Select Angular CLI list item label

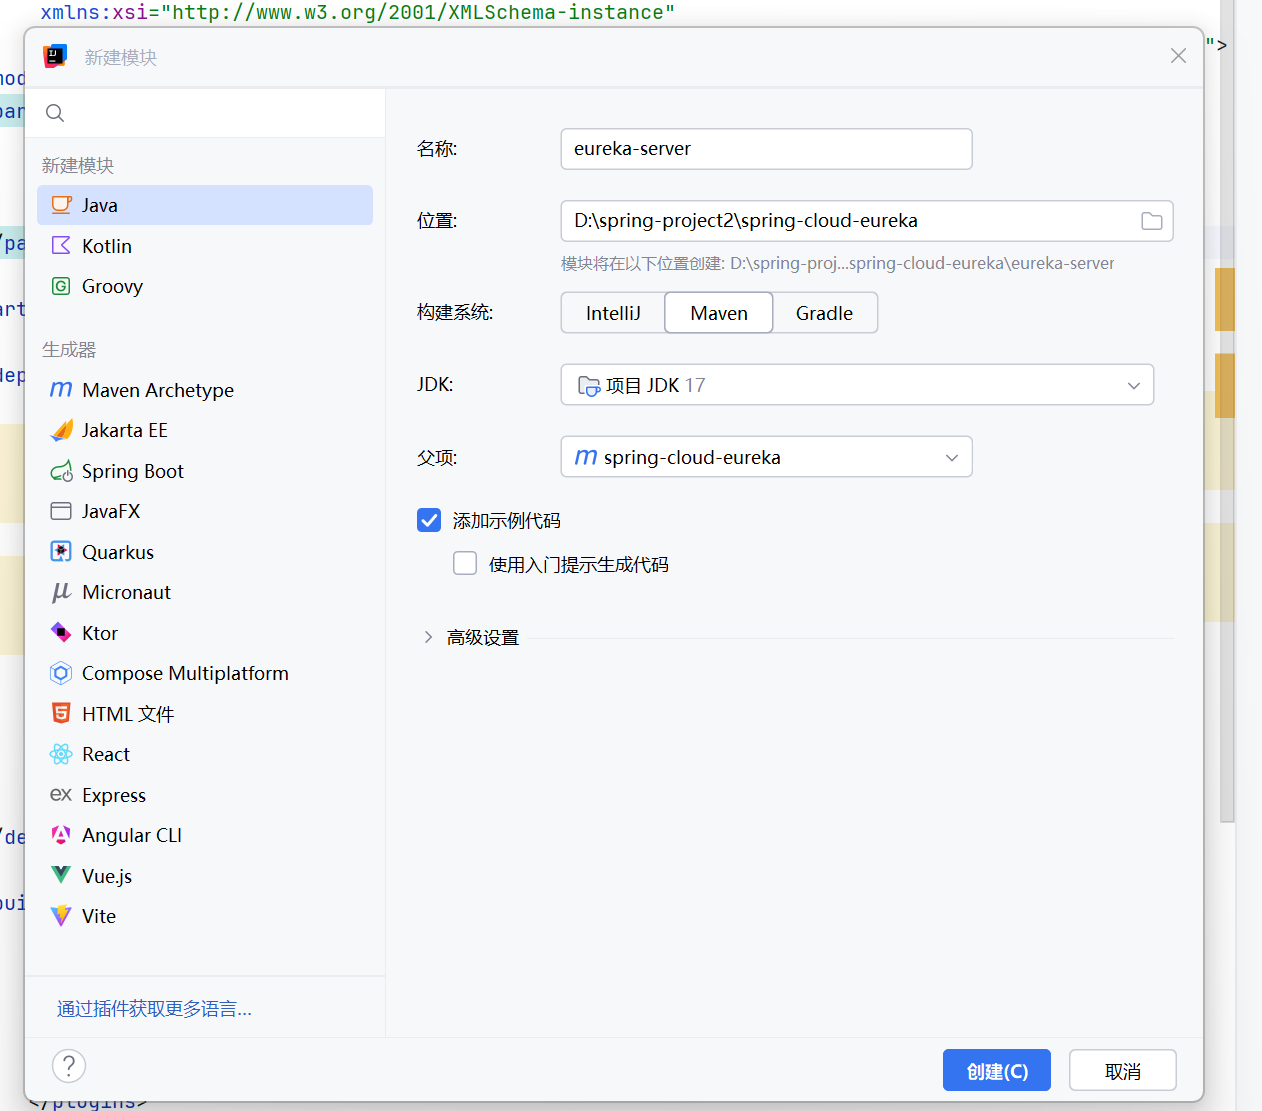click(132, 835)
